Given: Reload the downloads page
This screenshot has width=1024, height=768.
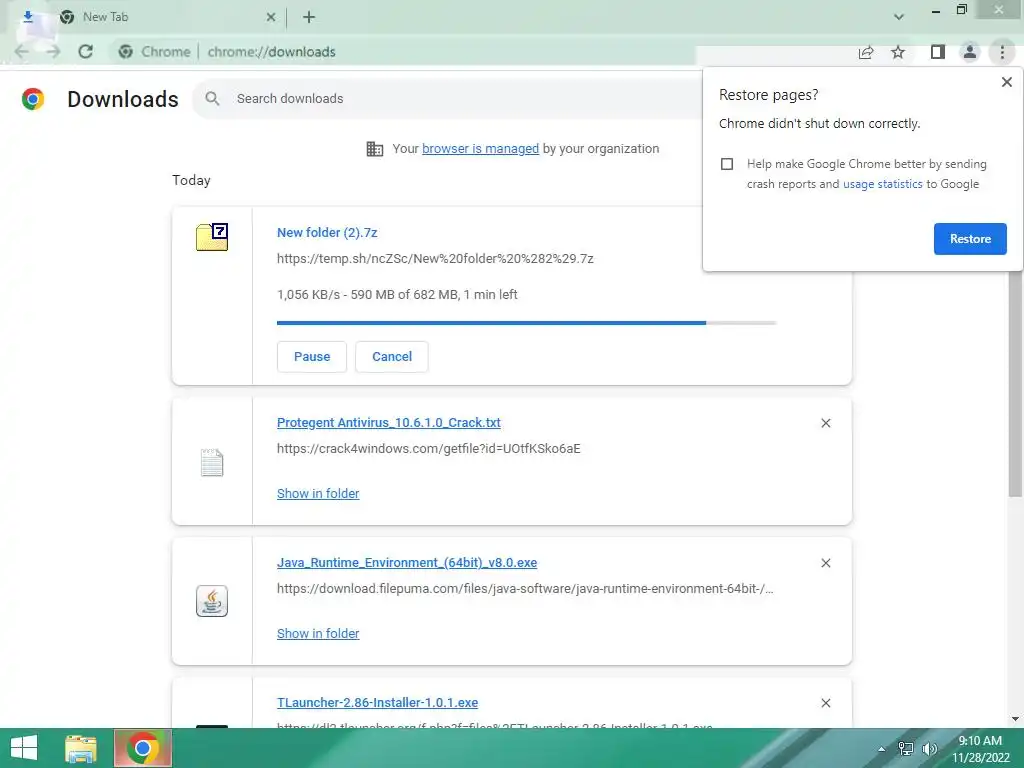Looking at the screenshot, I should click(86, 52).
